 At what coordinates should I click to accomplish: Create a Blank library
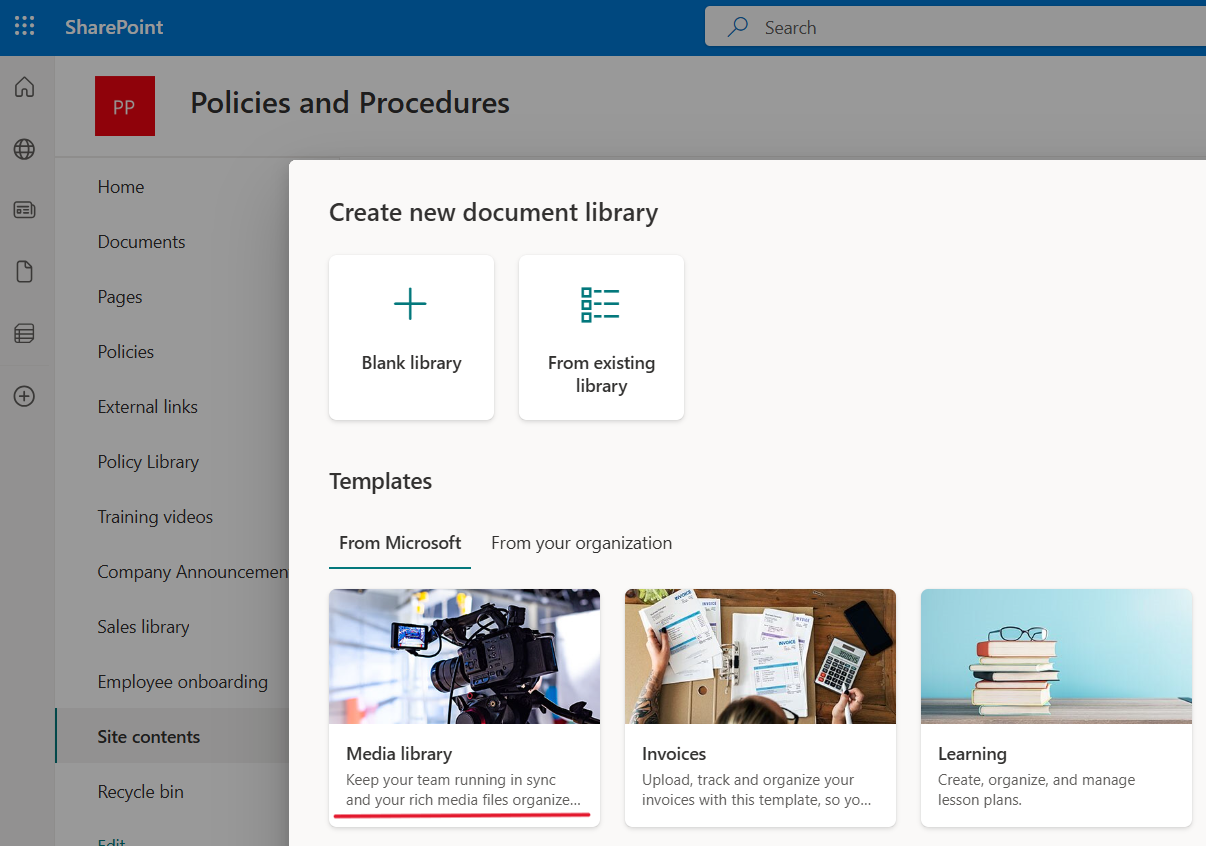(x=411, y=336)
